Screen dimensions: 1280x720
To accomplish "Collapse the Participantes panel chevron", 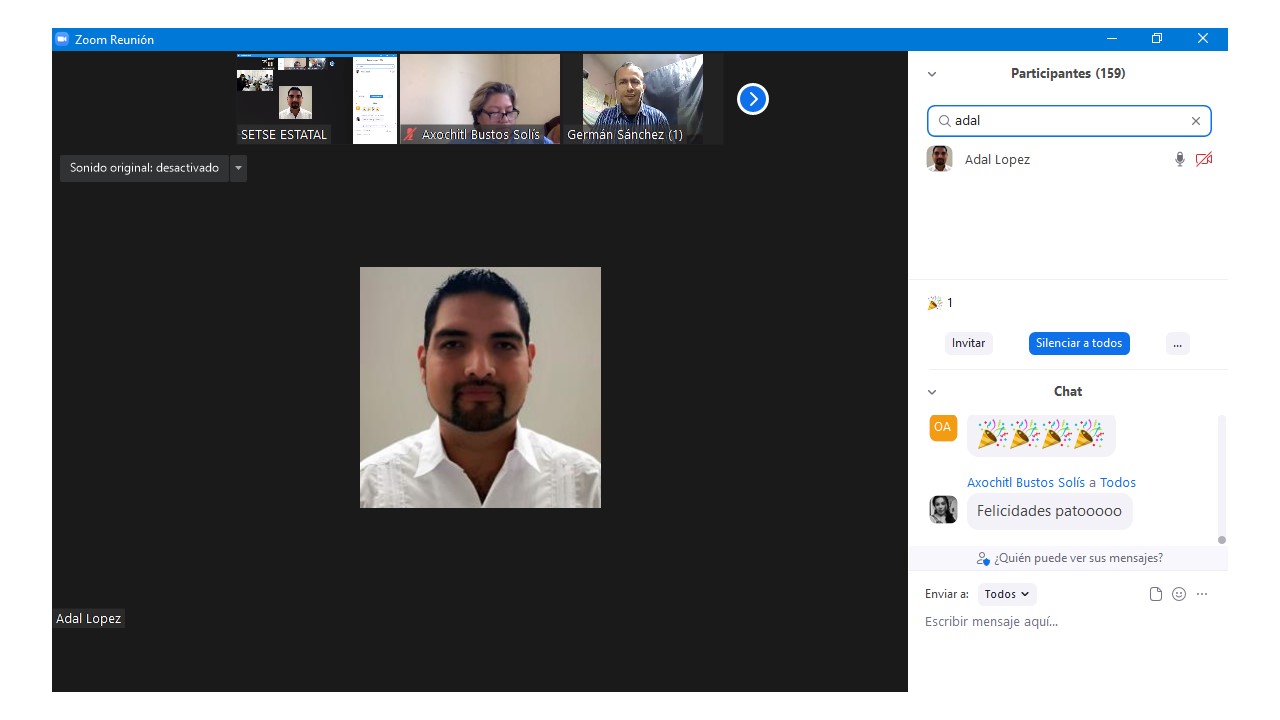I will 932,74.
